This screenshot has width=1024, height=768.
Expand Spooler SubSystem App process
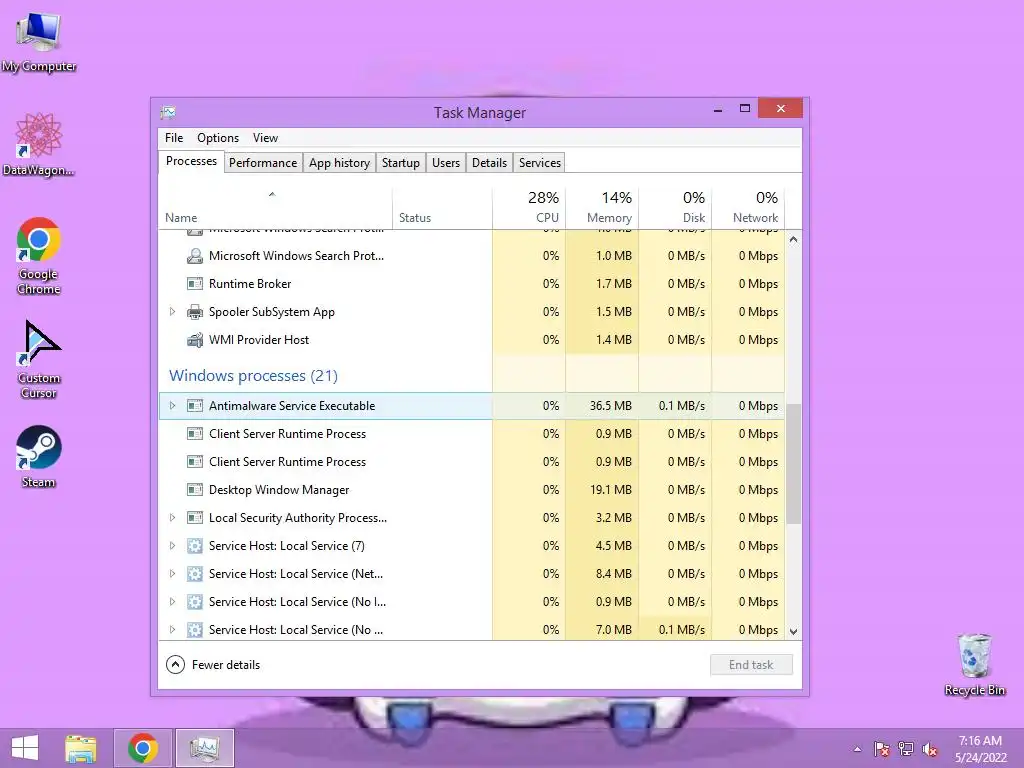click(x=172, y=312)
